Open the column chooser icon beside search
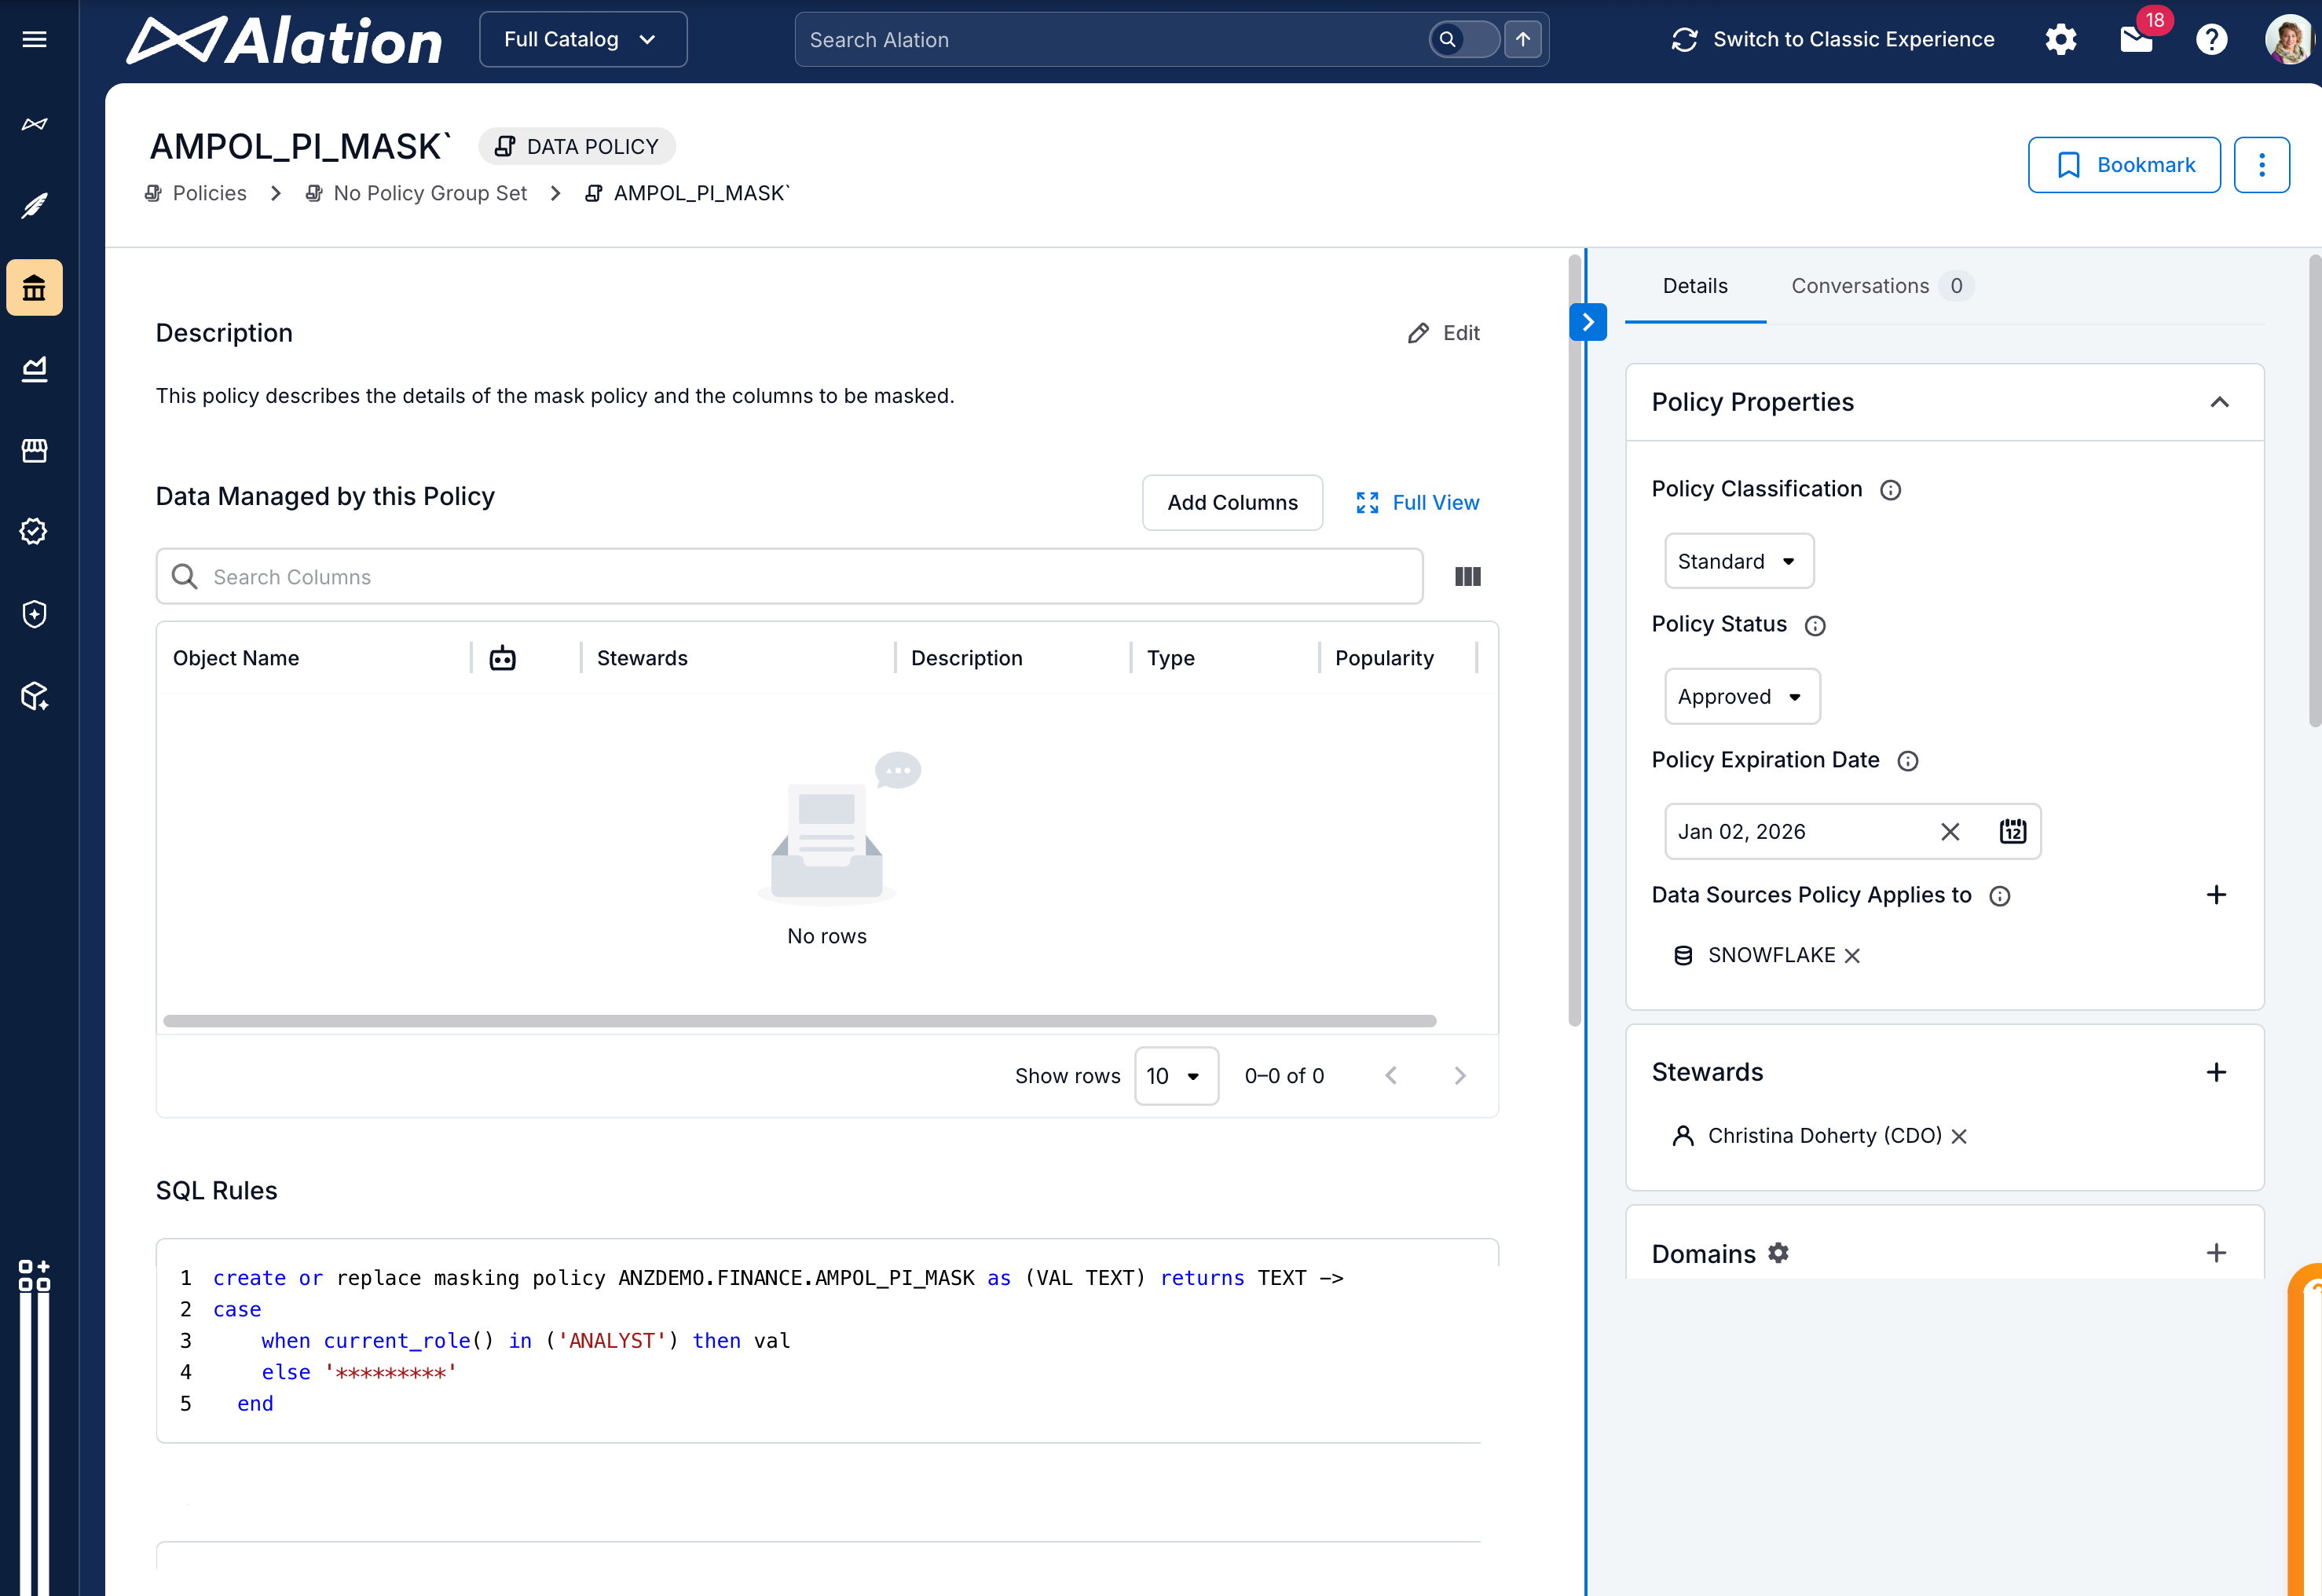 point(1467,577)
